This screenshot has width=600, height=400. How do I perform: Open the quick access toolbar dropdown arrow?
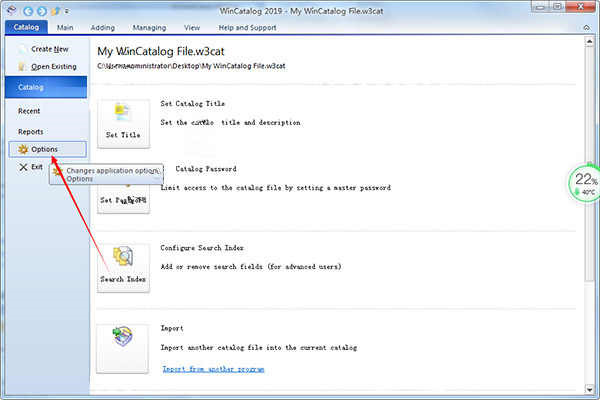tap(67, 11)
